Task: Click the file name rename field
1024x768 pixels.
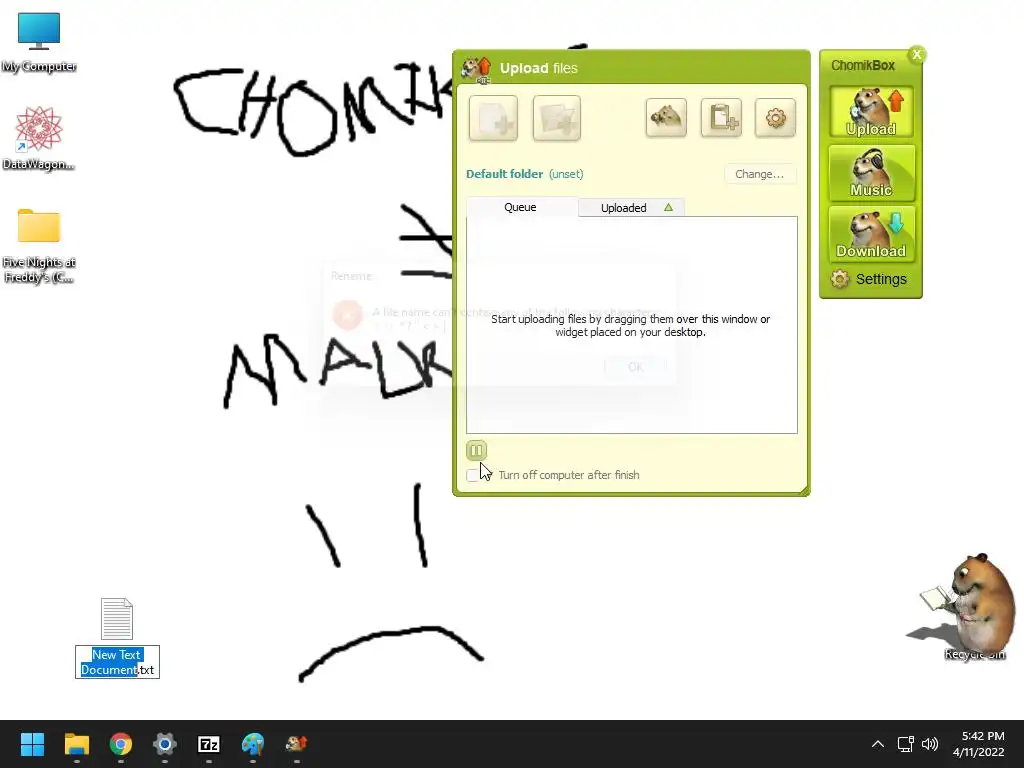Action: pyautogui.click(x=118, y=662)
